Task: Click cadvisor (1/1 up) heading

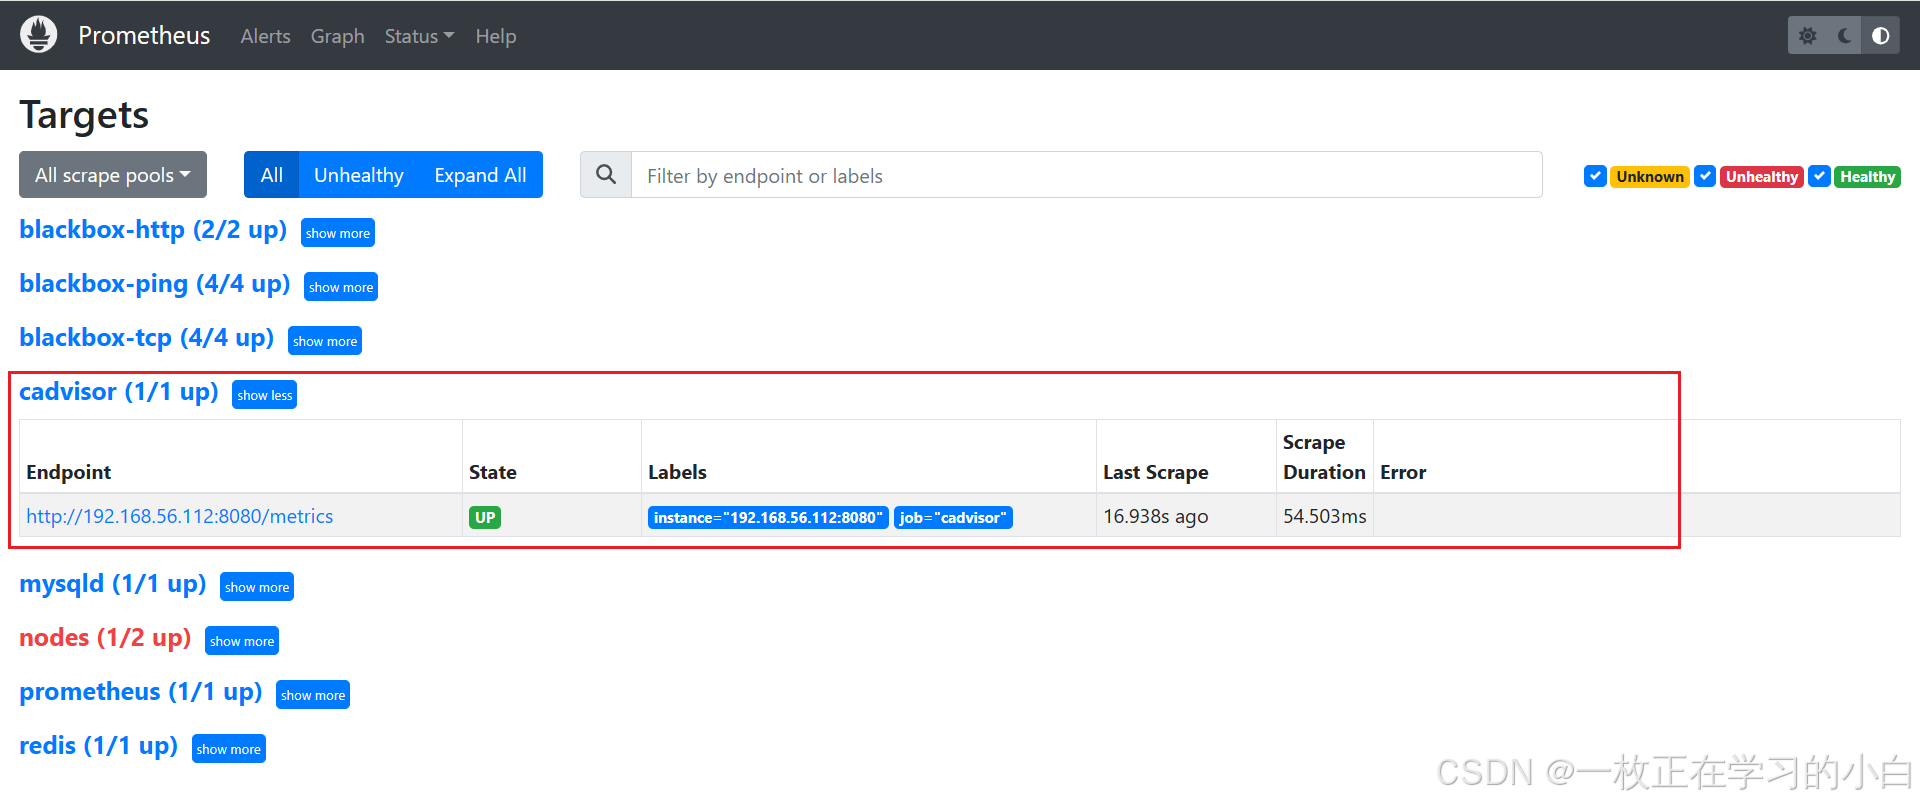Action: [119, 392]
